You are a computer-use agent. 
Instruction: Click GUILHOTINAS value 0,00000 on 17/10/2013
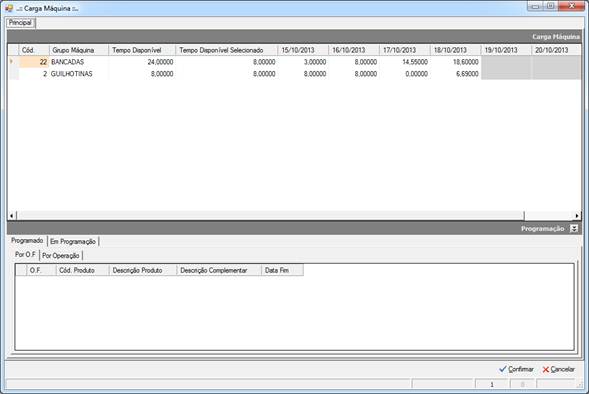[x=405, y=74]
